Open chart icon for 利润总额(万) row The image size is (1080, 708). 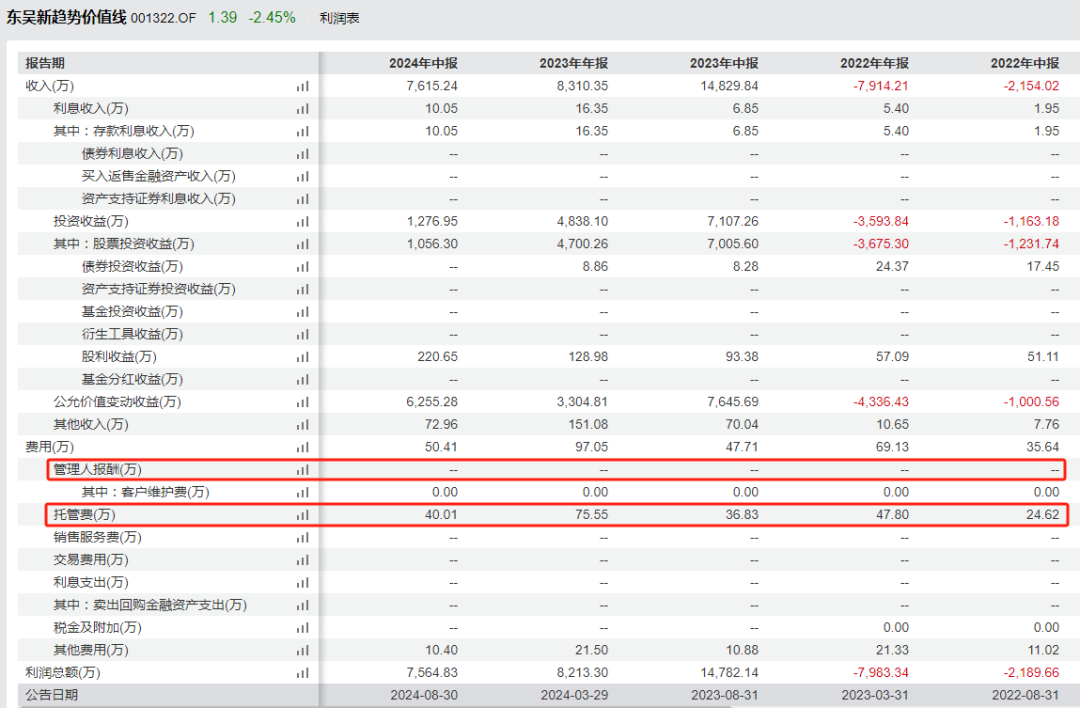coord(303,673)
